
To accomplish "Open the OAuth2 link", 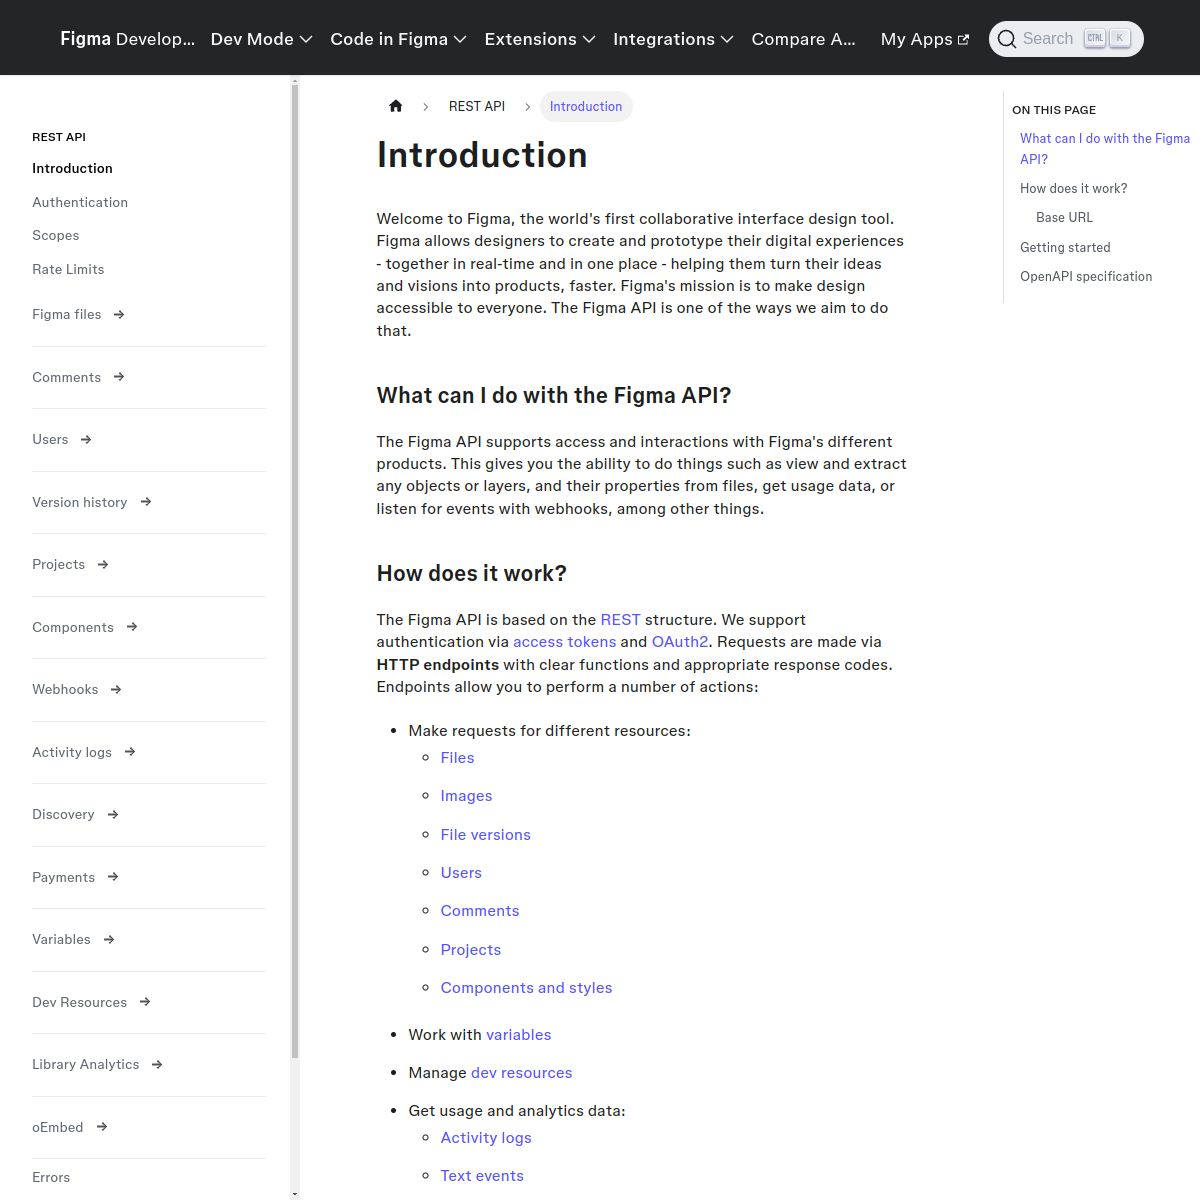I will pyautogui.click(x=680, y=642).
